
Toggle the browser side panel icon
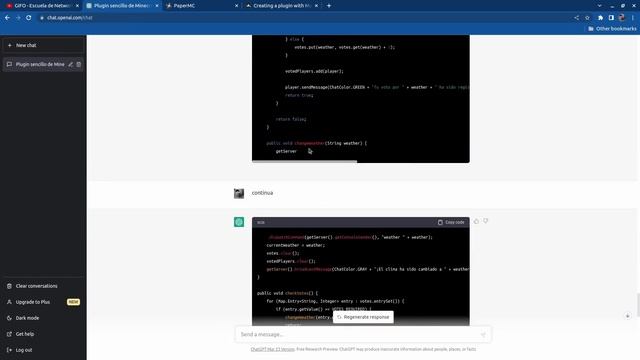tap(611, 18)
